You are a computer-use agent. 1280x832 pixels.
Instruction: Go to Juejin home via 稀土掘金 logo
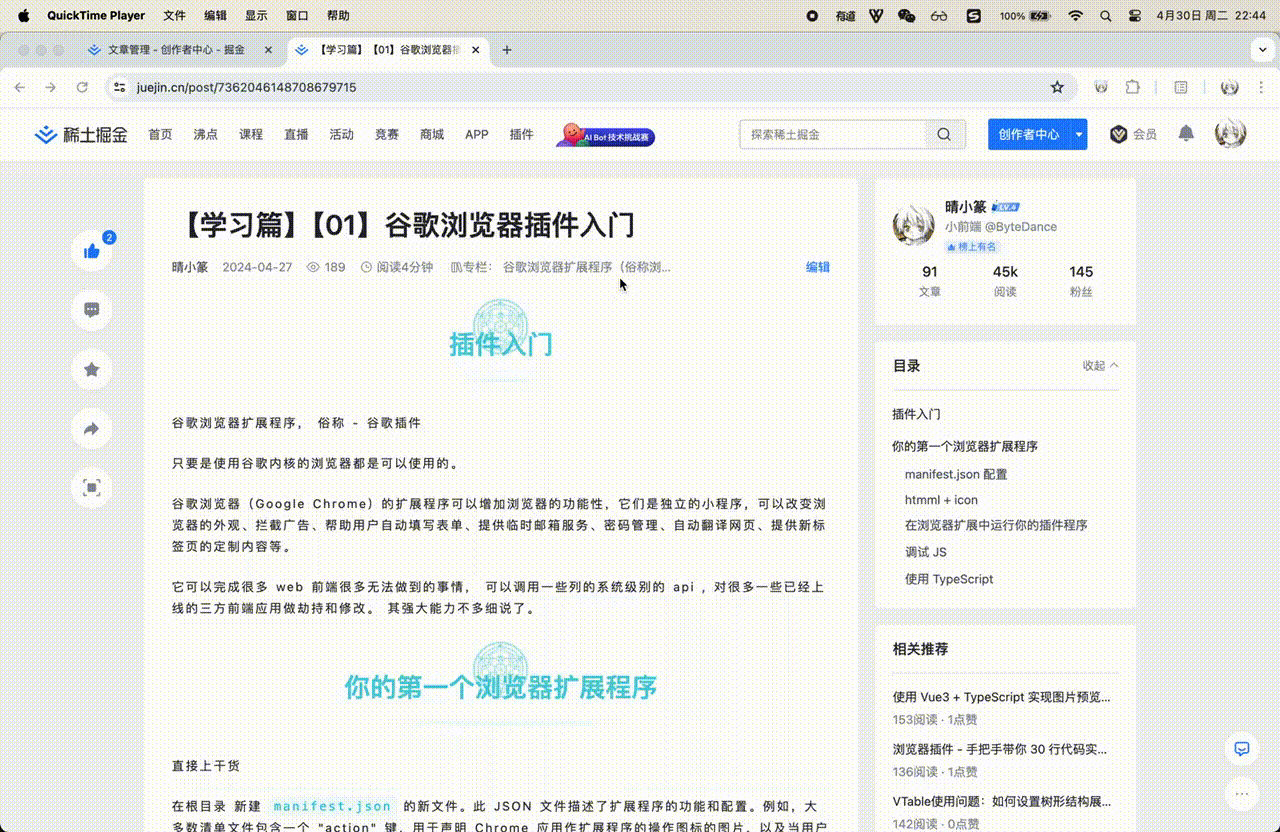(x=81, y=134)
